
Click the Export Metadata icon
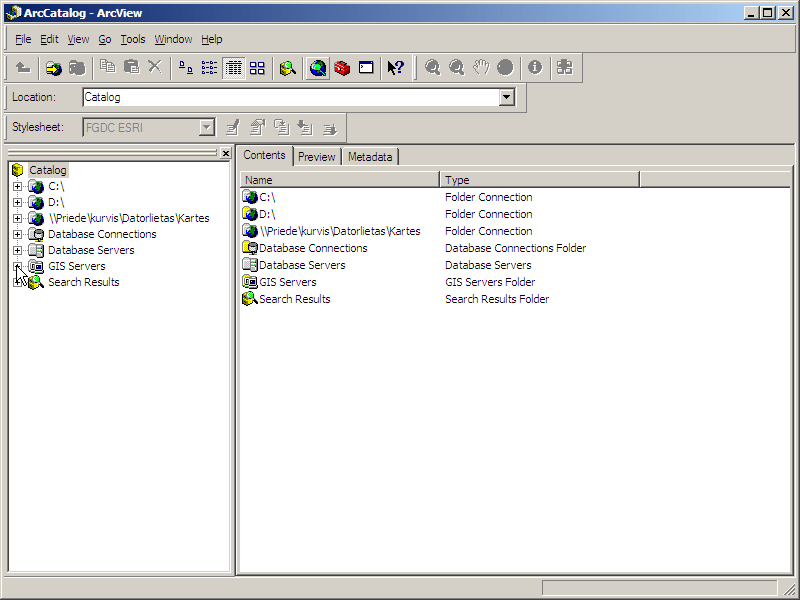click(330, 128)
